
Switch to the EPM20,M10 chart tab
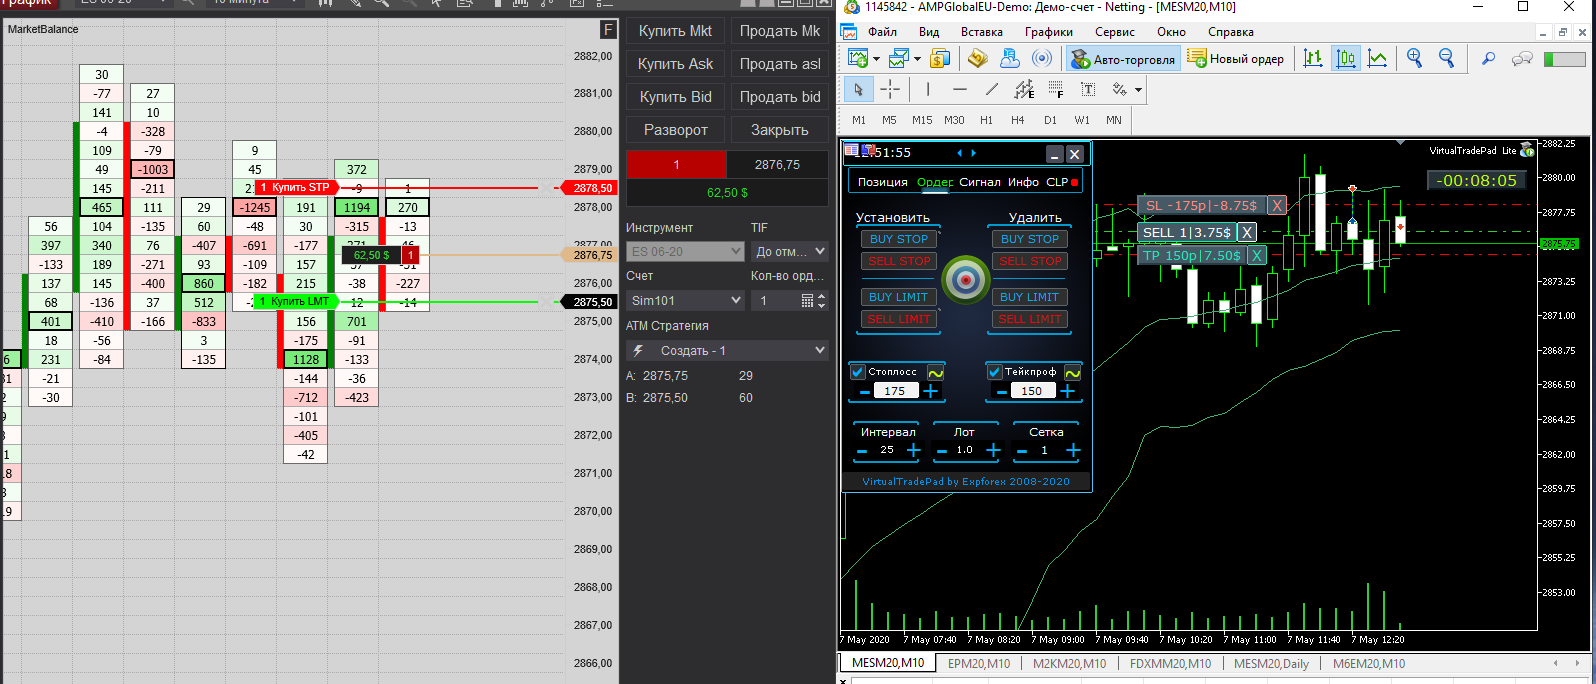pos(978,664)
